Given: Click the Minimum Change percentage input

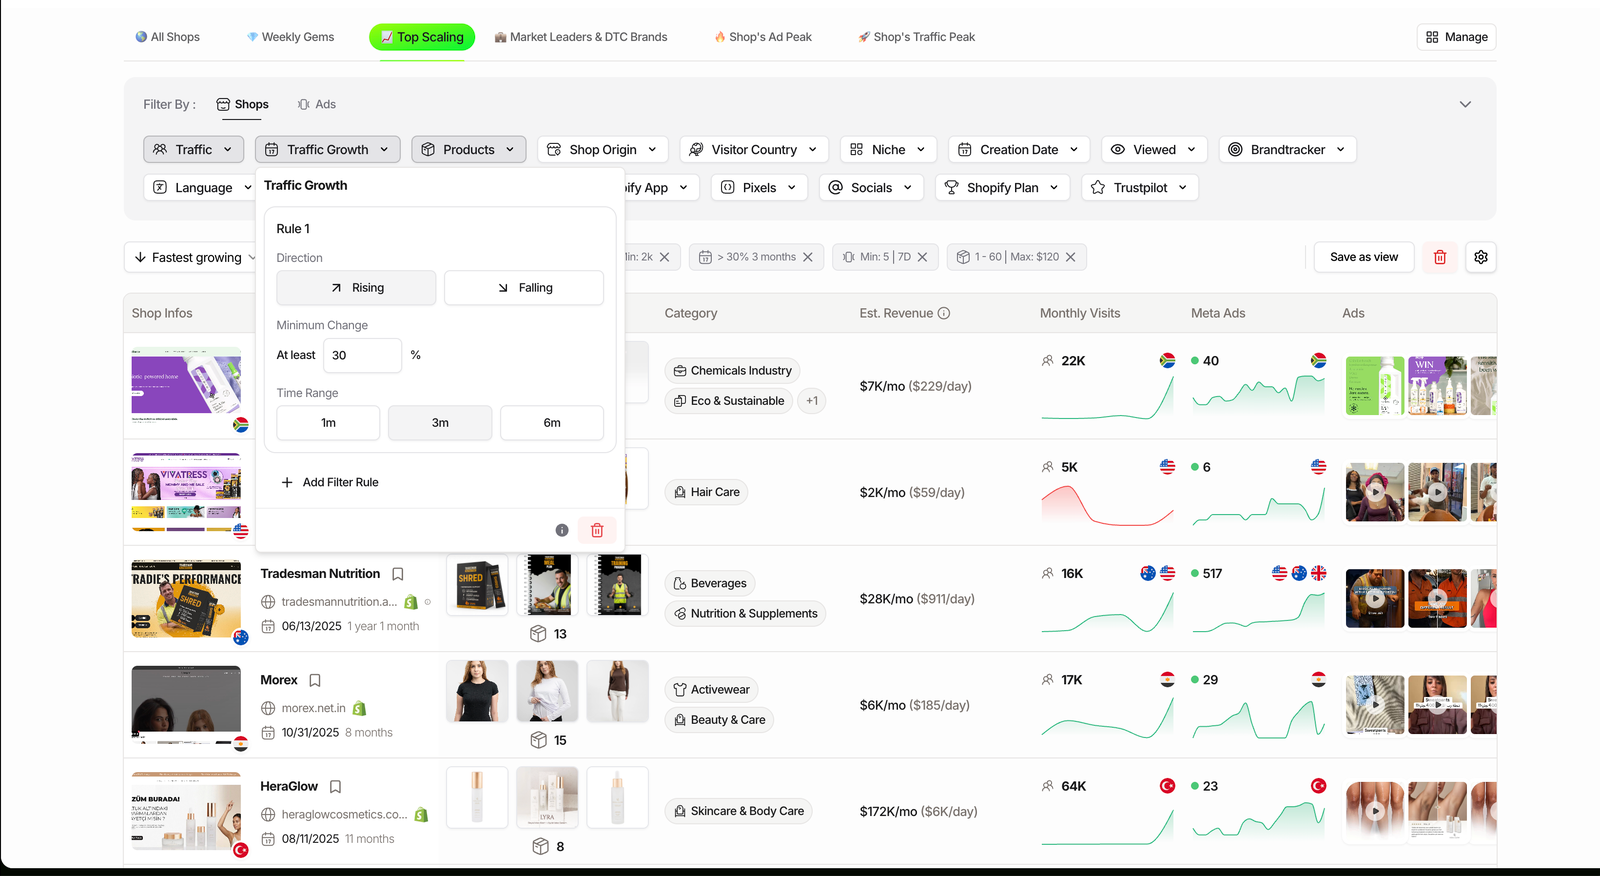Looking at the screenshot, I should (362, 355).
